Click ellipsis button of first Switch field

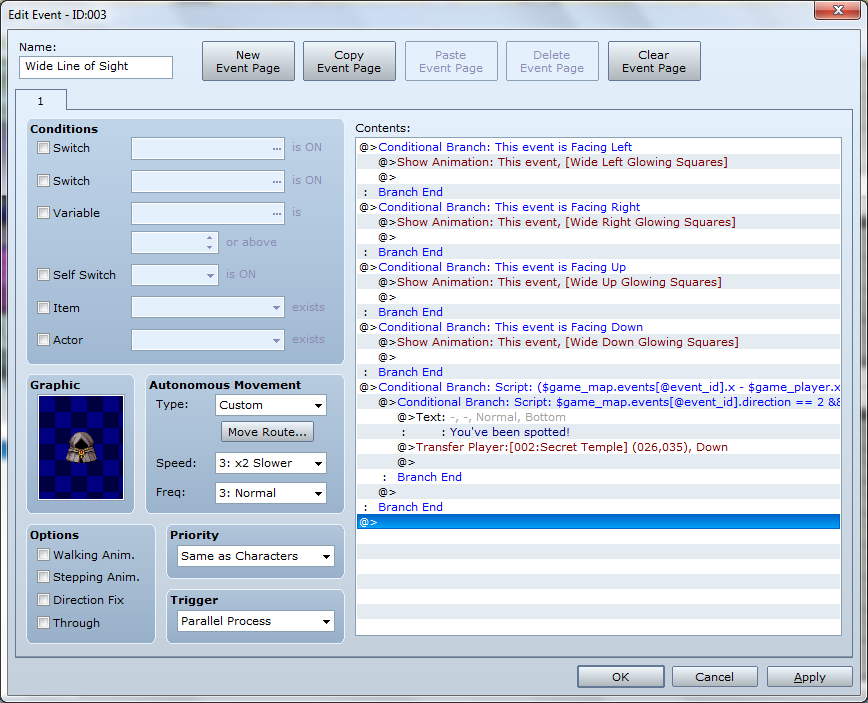pos(276,148)
